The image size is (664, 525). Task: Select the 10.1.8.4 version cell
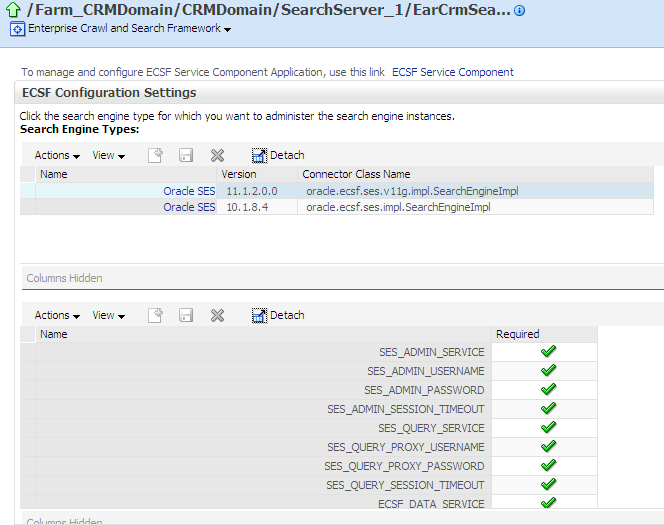pyautogui.click(x=257, y=207)
